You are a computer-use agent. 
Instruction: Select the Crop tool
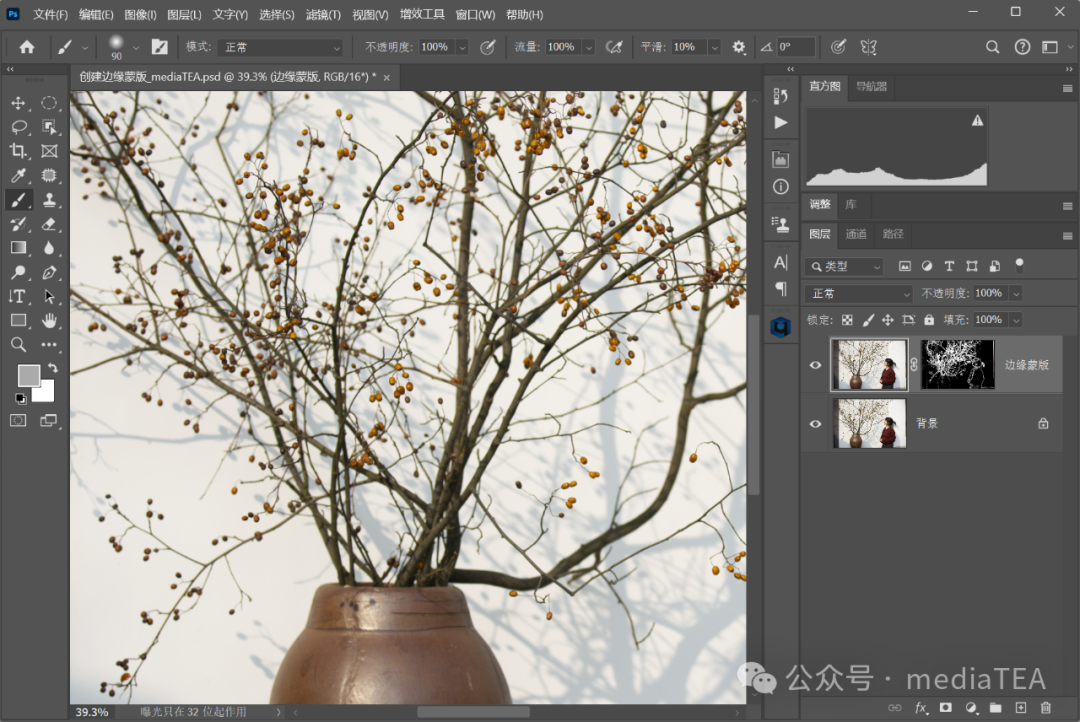(18, 152)
